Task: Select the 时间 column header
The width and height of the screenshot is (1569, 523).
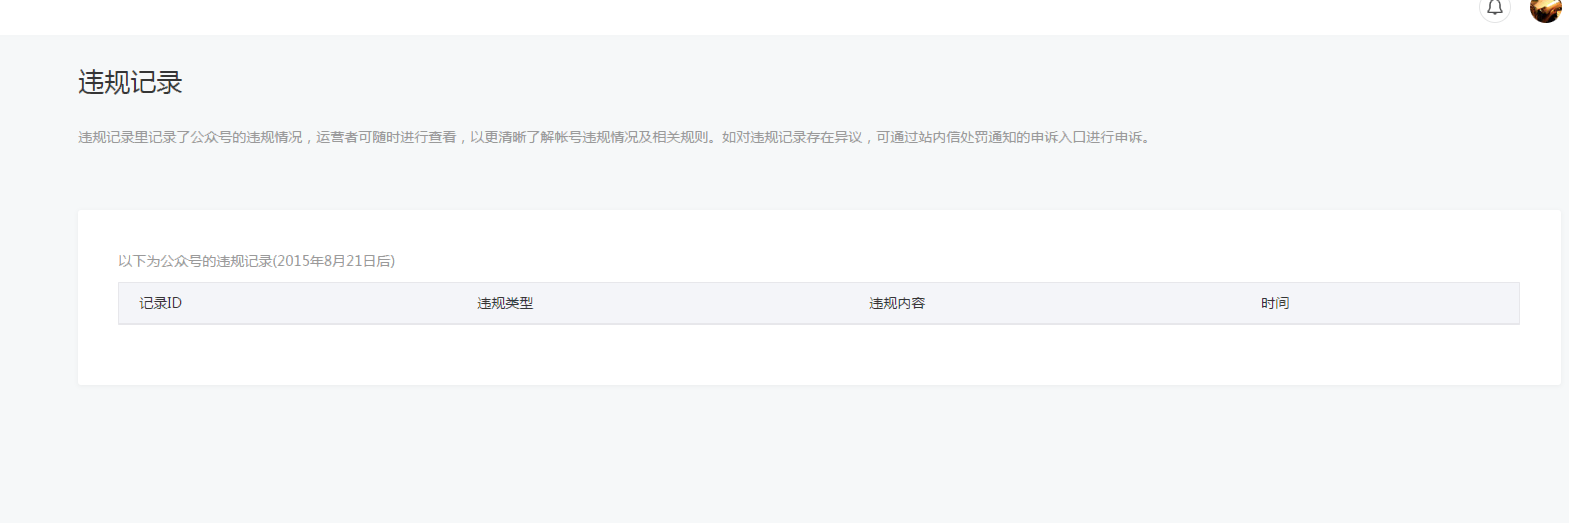Action: coord(1275,303)
